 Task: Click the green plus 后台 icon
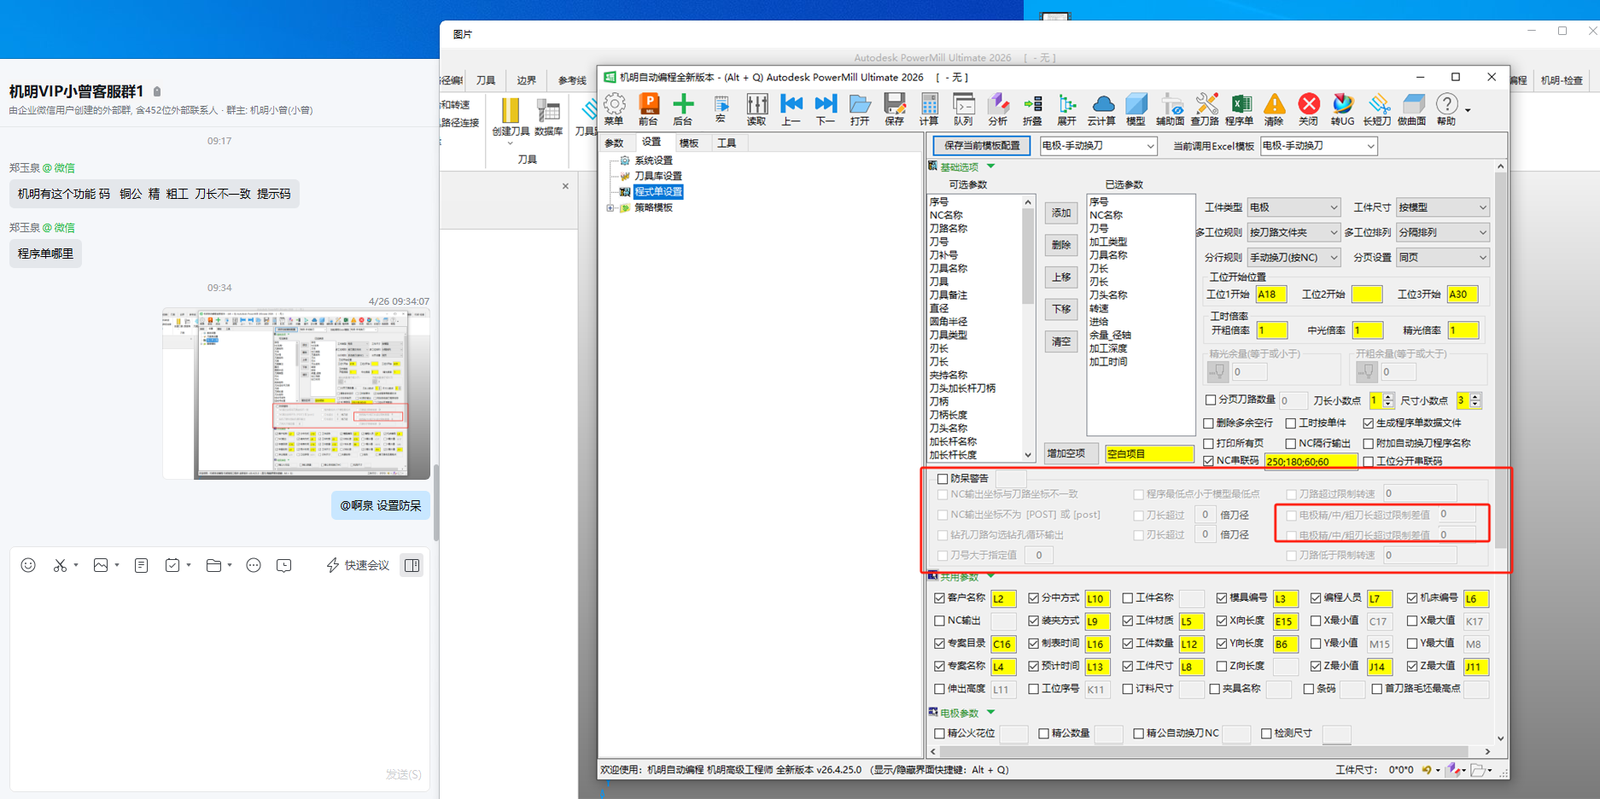click(x=683, y=109)
